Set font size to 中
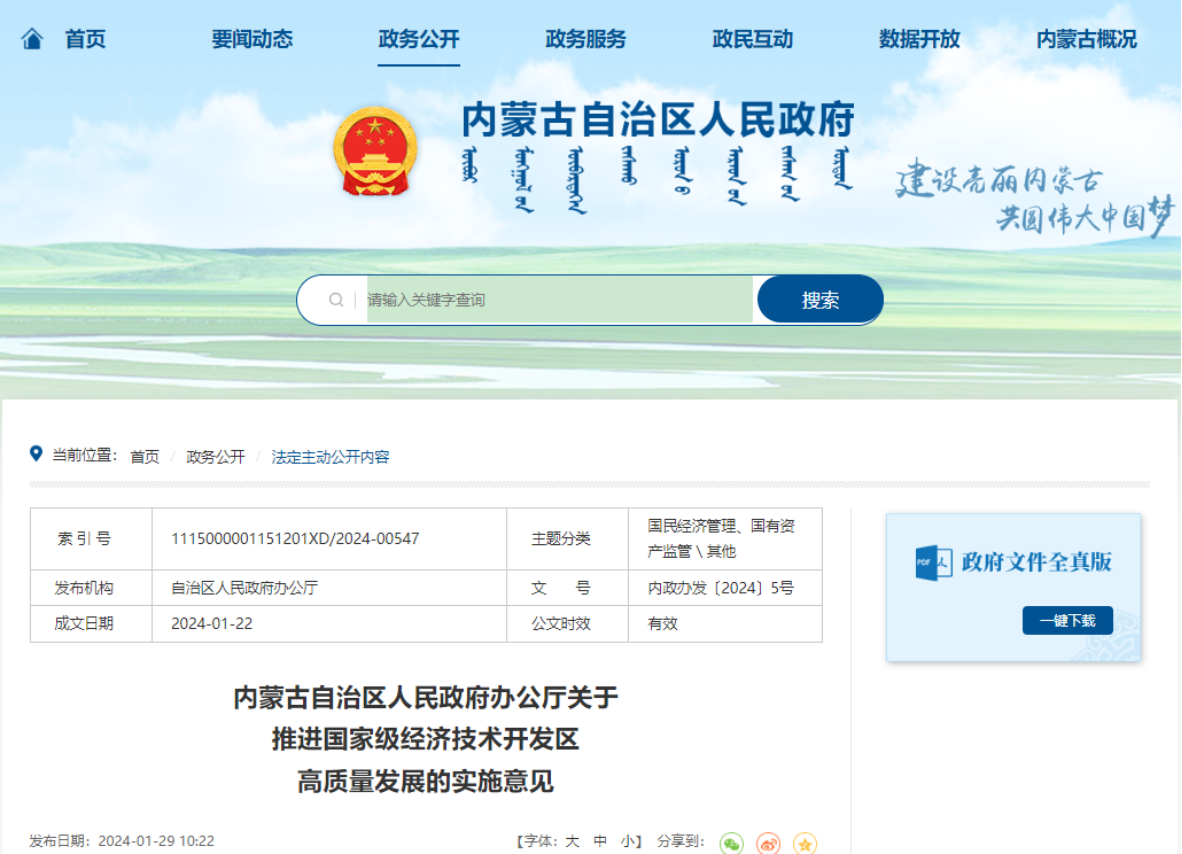The image size is (1182, 854). (600, 841)
